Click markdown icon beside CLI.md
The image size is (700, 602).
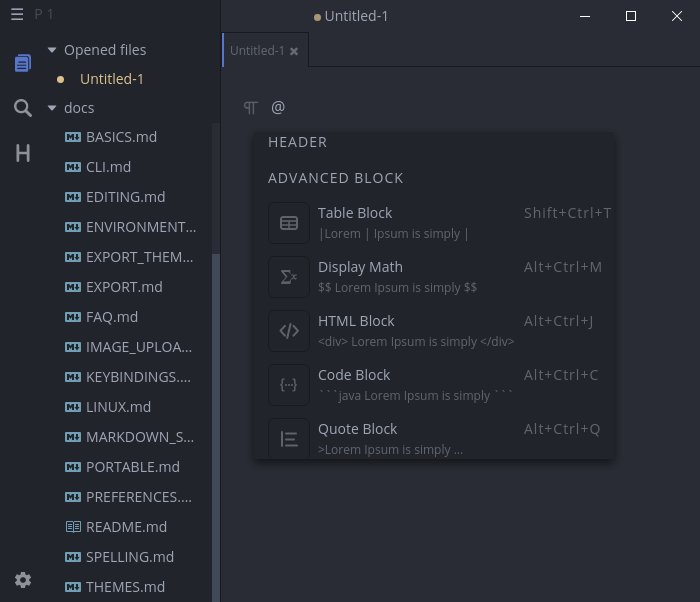point(73,167)
